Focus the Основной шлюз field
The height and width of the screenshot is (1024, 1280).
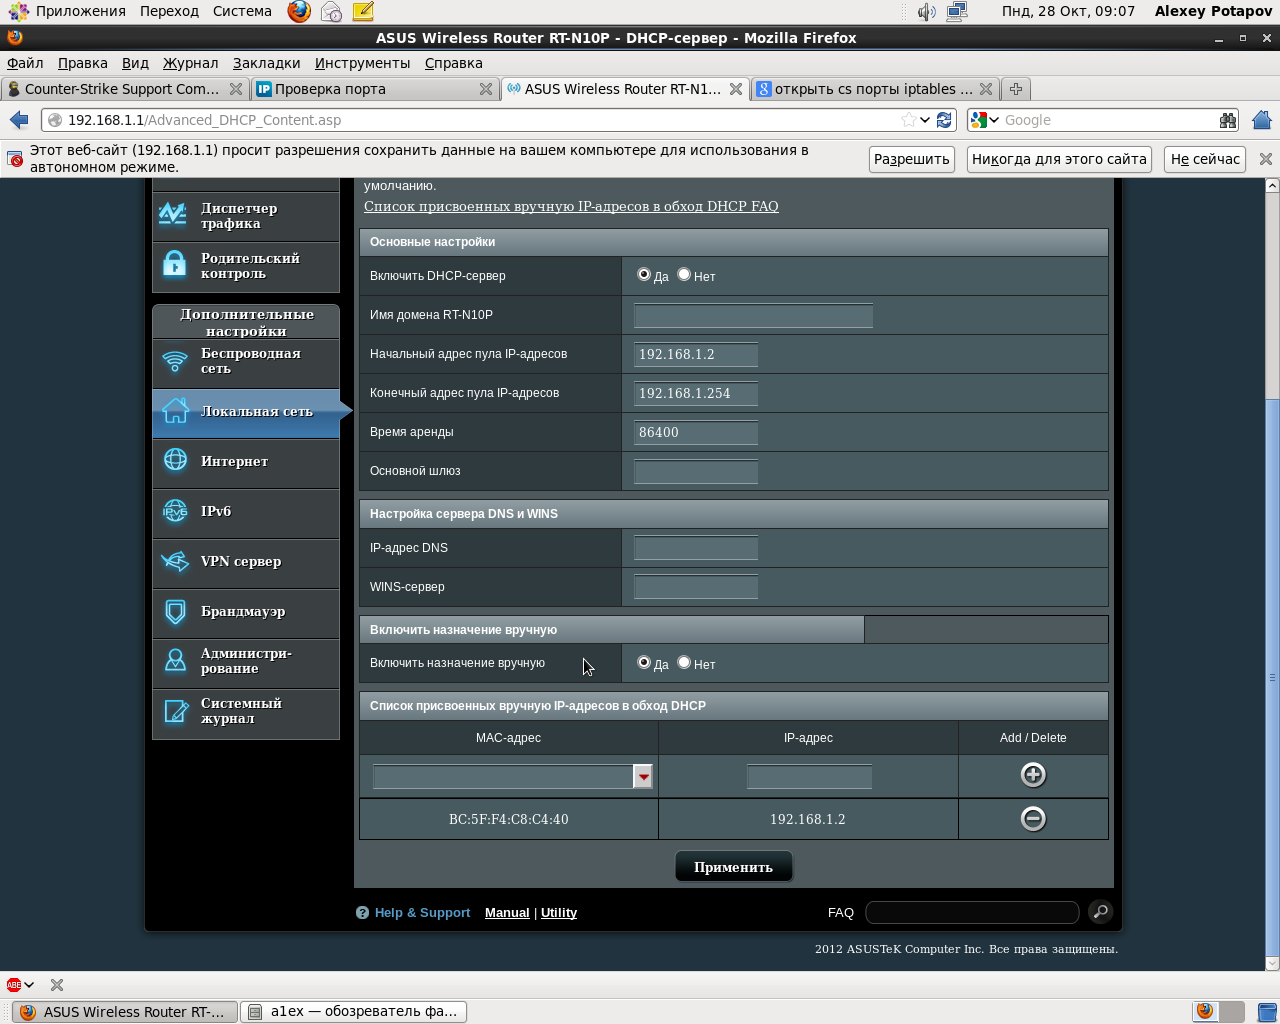696,472
